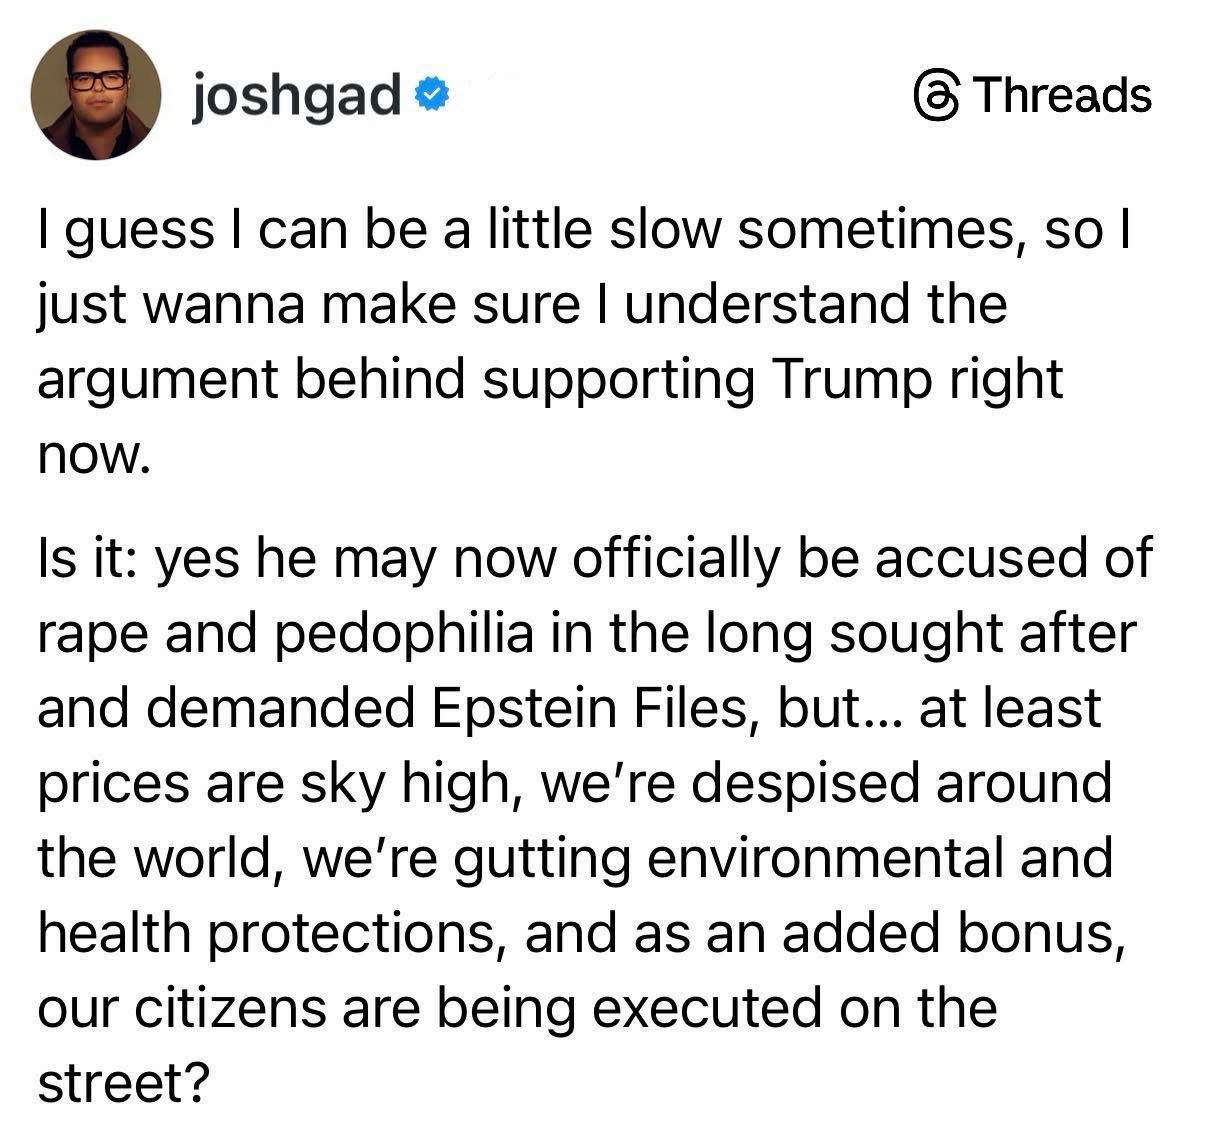Image resolution: width=1206 pixels, height=1136 pixels.
Task: Click the joshgad username
Action: tap(296, 96)
